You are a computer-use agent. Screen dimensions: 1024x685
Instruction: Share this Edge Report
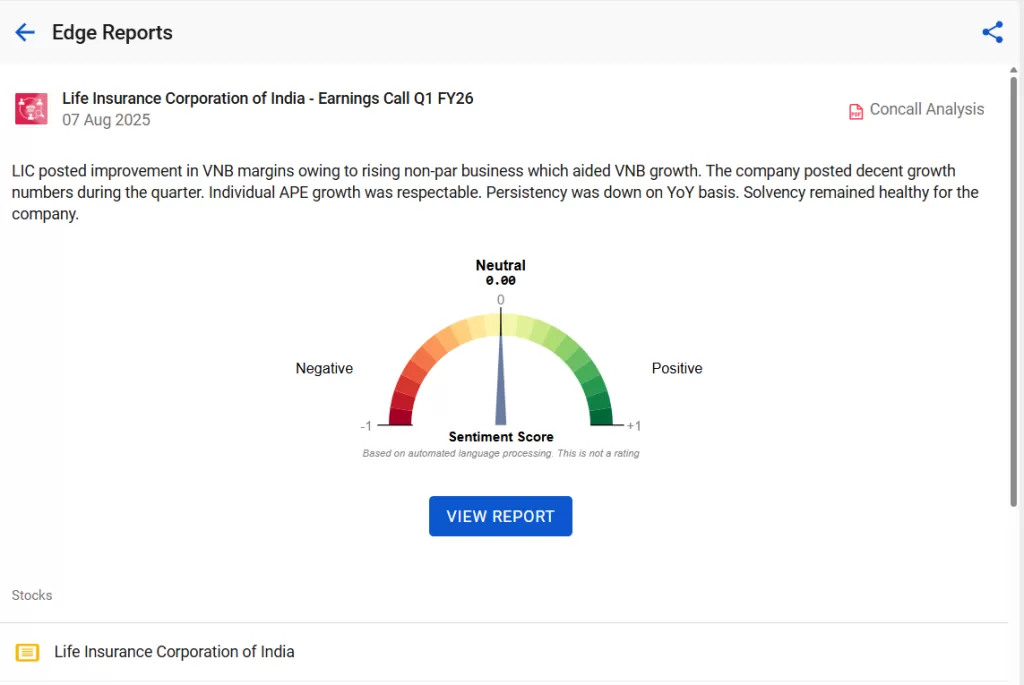point(992,33)
